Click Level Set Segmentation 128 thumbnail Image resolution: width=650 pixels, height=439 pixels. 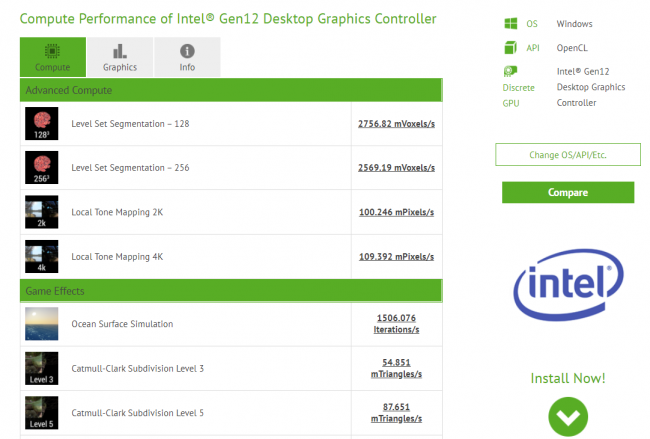42,124
